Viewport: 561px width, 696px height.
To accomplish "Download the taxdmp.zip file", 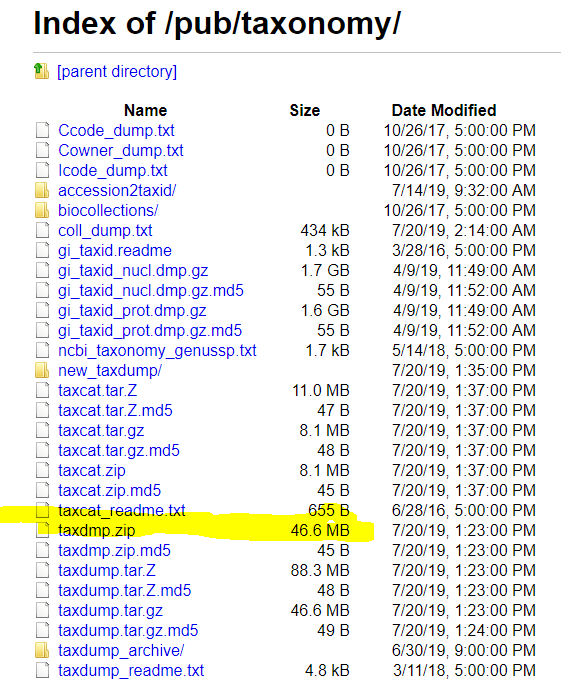I will coord(96,530).
